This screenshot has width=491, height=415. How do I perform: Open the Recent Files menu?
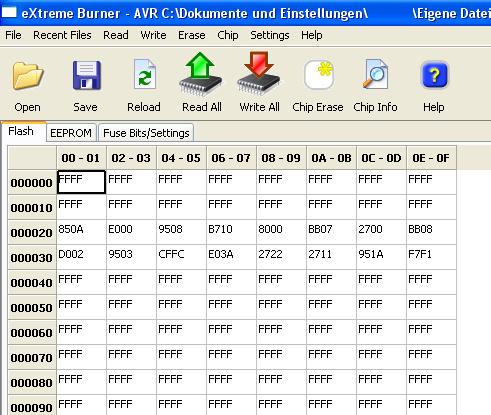(62, 35)
